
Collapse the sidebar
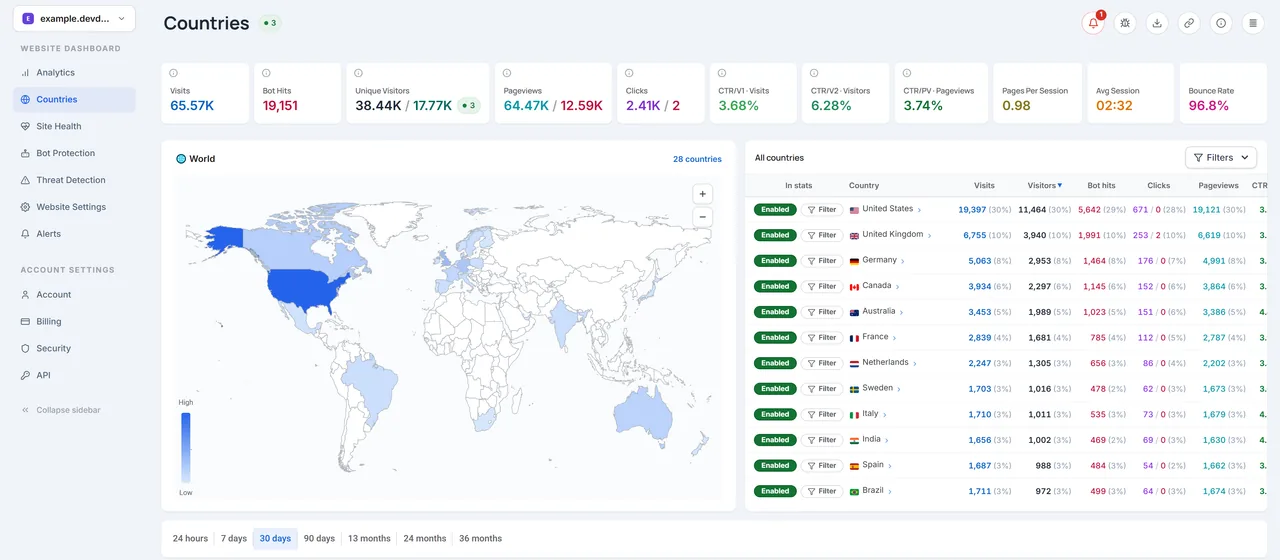click(x=61, y=410)
